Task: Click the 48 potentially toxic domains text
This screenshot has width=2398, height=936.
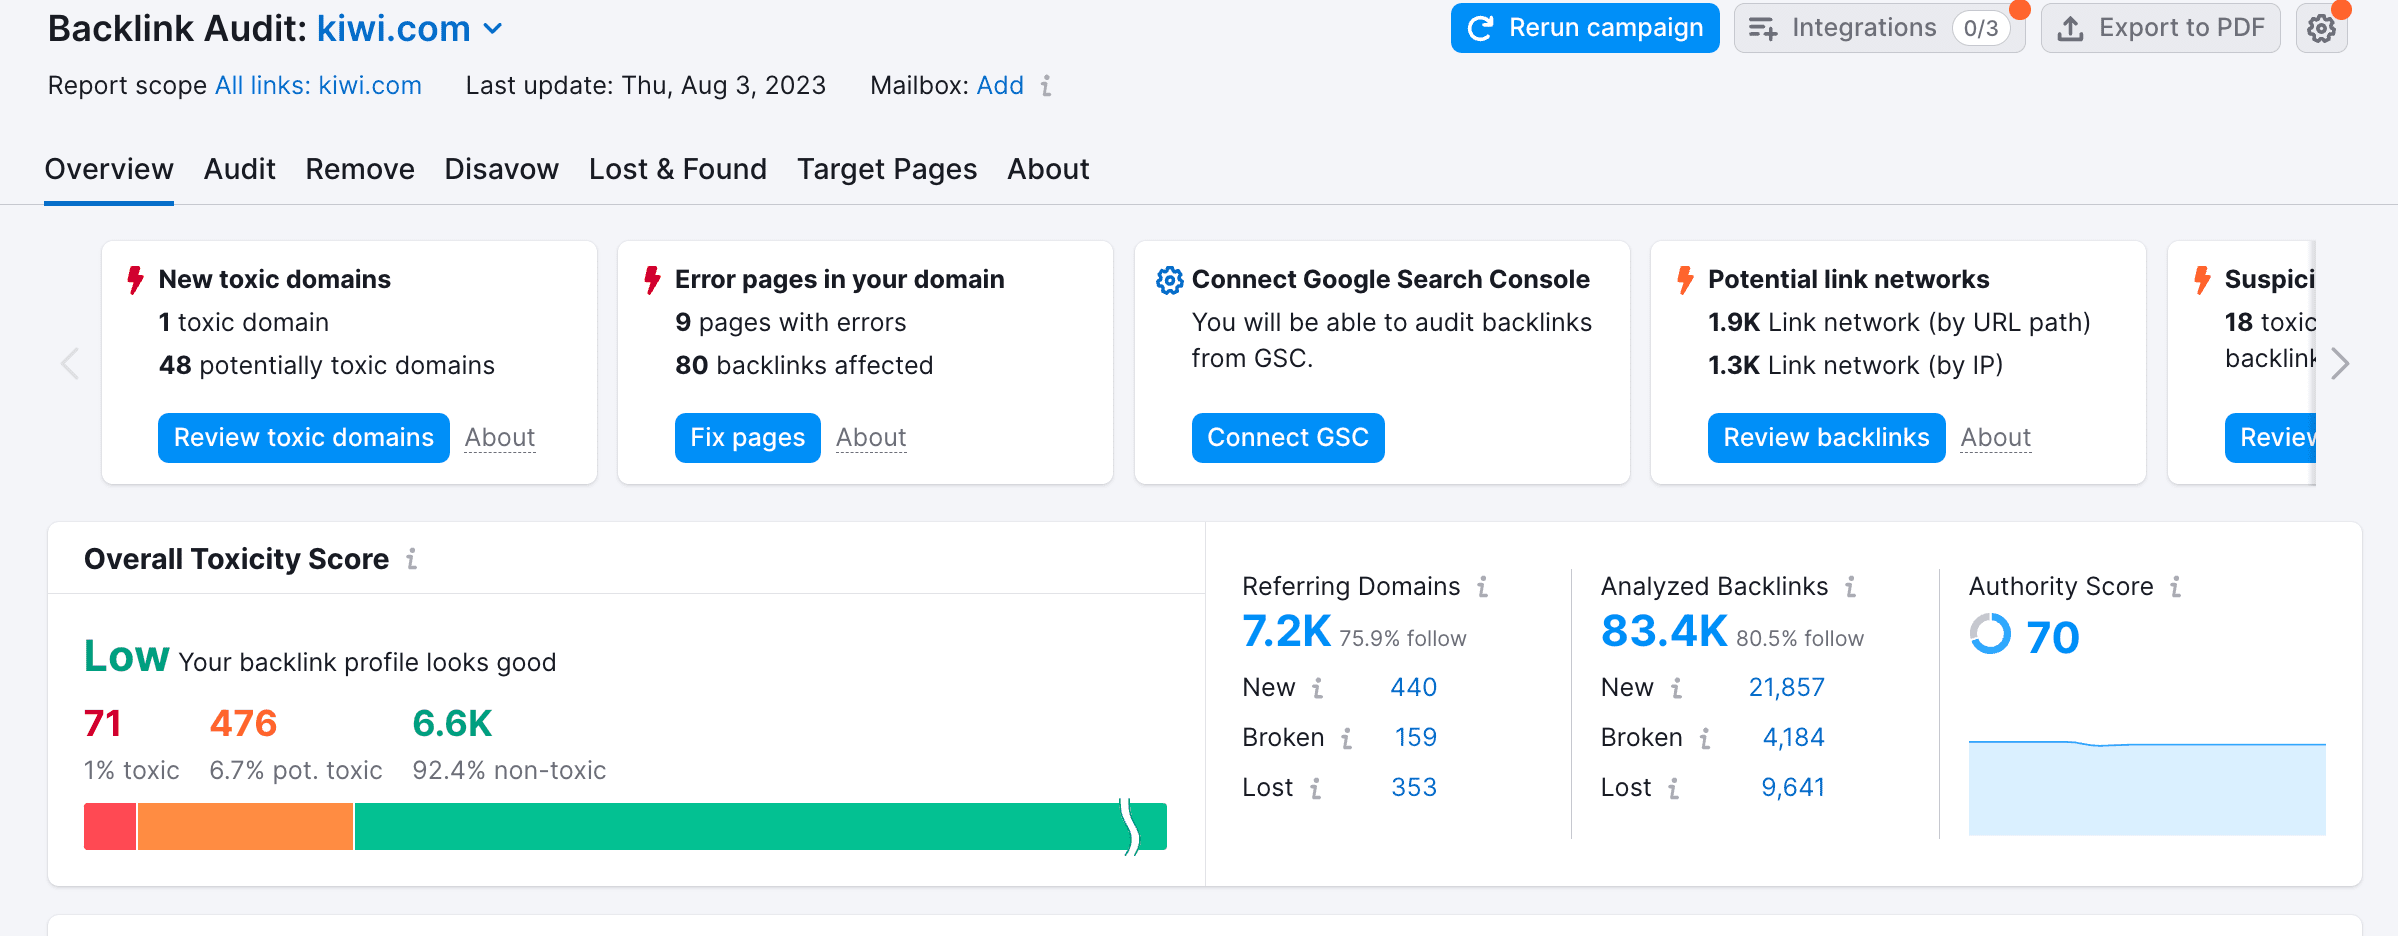Action: (327, 366)
